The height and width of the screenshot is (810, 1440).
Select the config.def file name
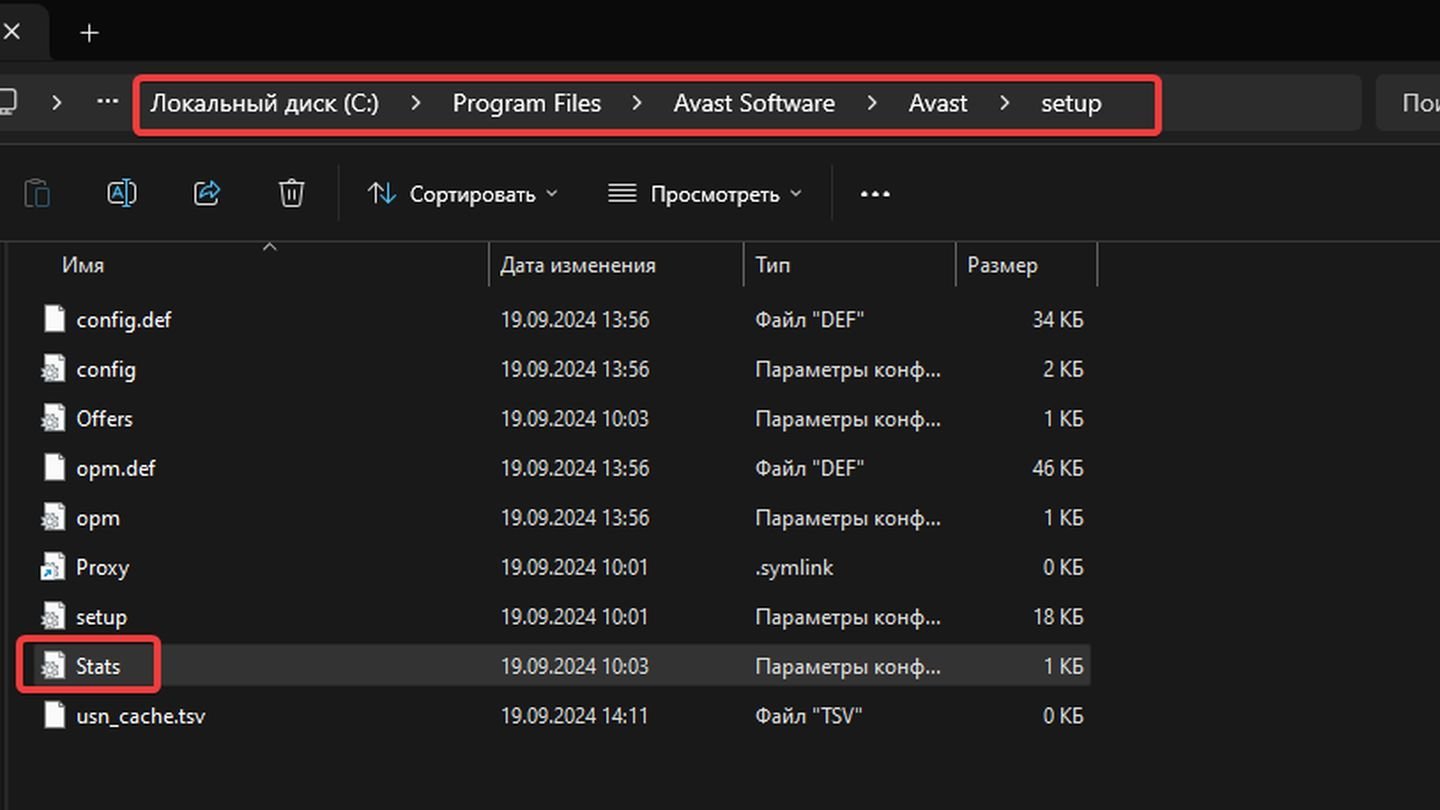(x=124, y=320)
